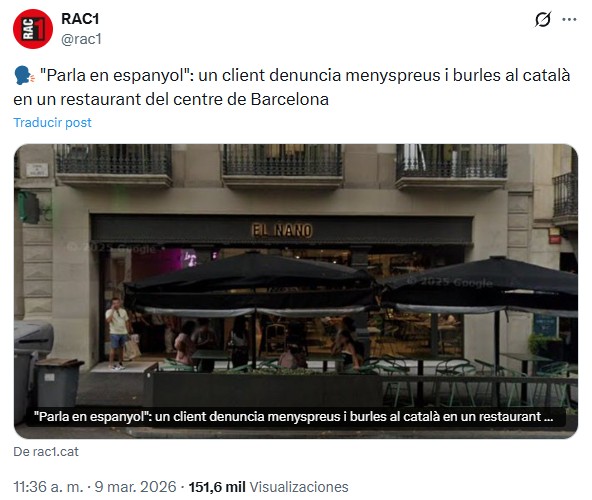Click the 151,6 mil Visualizaciones count
The width and height of the screenshot is (592, 500).
pos(268,487)
